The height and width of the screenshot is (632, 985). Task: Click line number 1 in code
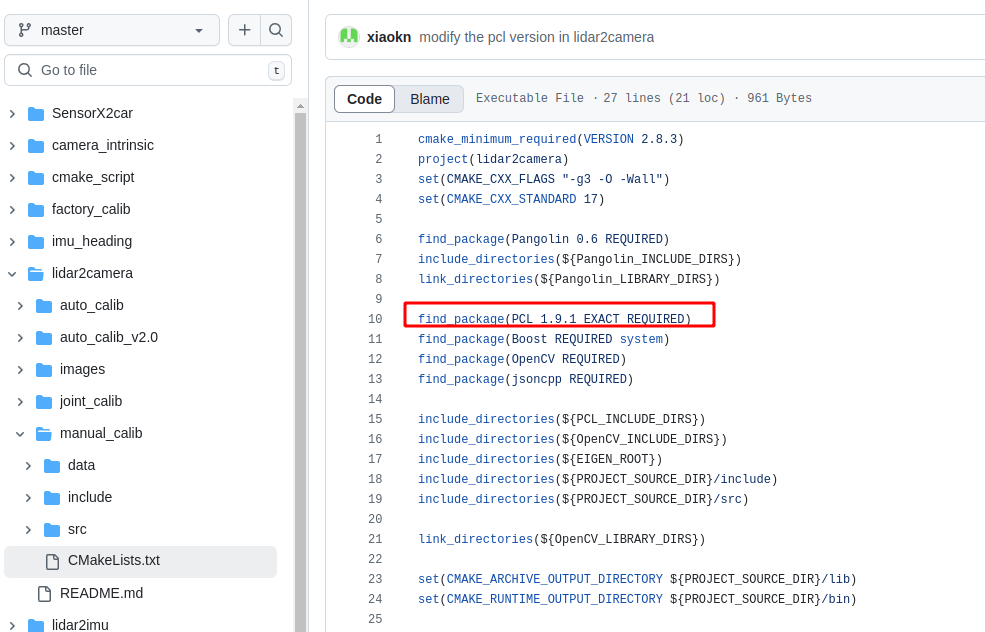[379, 139]
